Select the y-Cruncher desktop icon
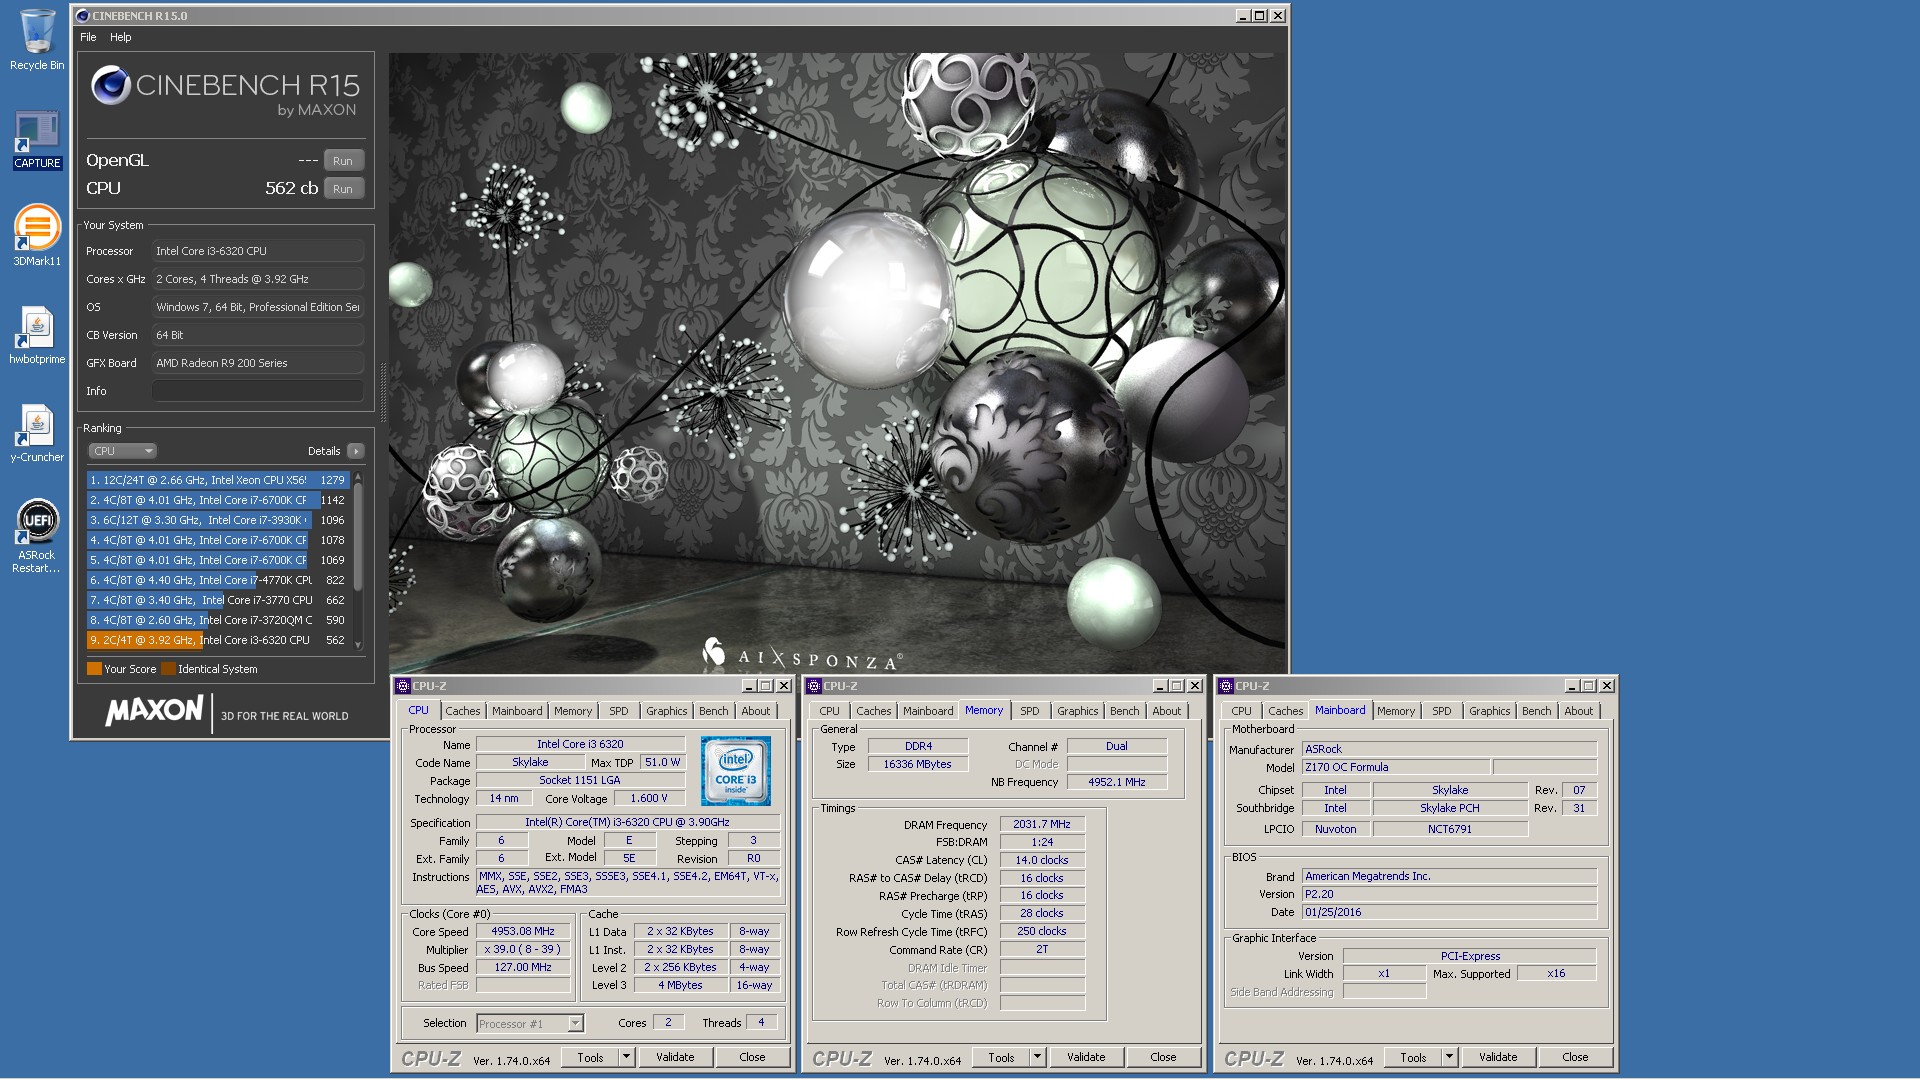This screenshot has height=1080, width=1920. [x=37, y=433]
